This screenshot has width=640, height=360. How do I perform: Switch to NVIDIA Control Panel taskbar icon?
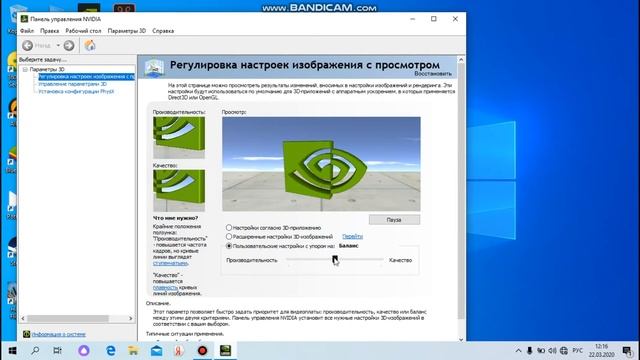(225, 351)
